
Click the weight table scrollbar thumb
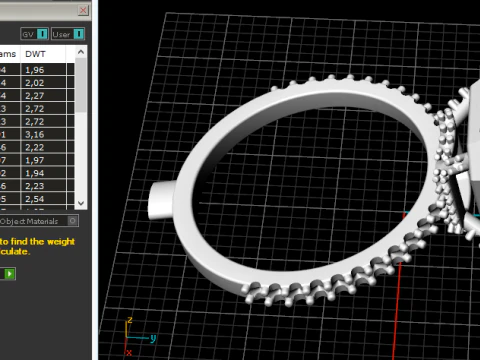coord(81,86)
